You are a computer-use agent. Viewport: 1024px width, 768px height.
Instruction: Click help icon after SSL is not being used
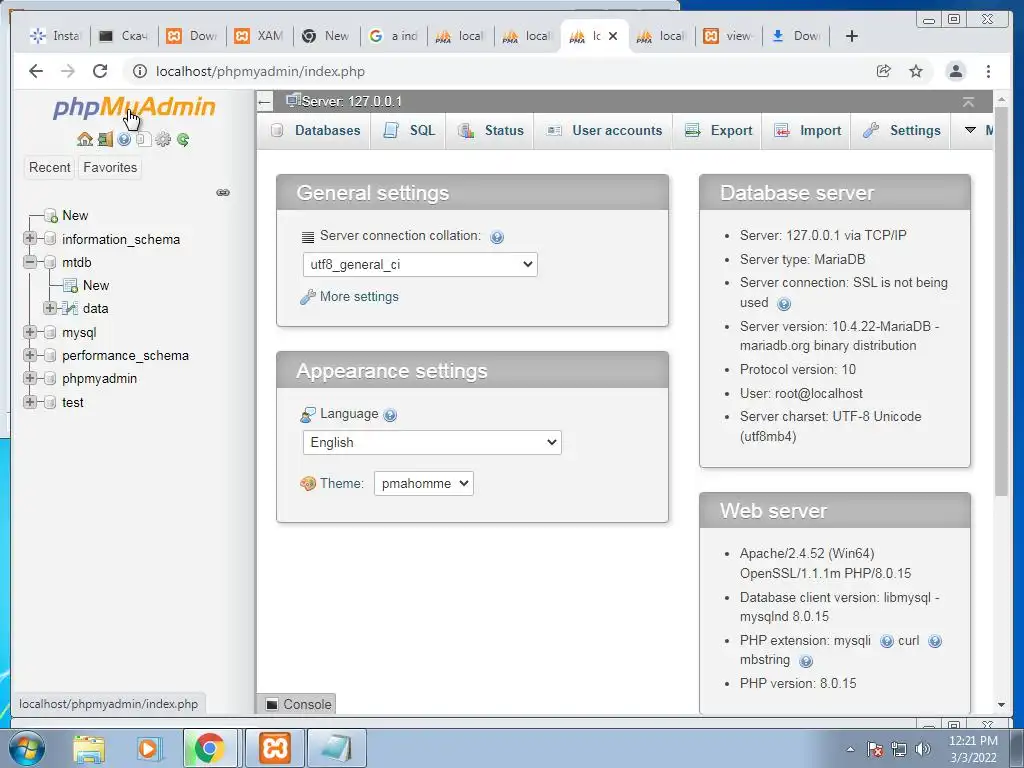coord(784,304)
